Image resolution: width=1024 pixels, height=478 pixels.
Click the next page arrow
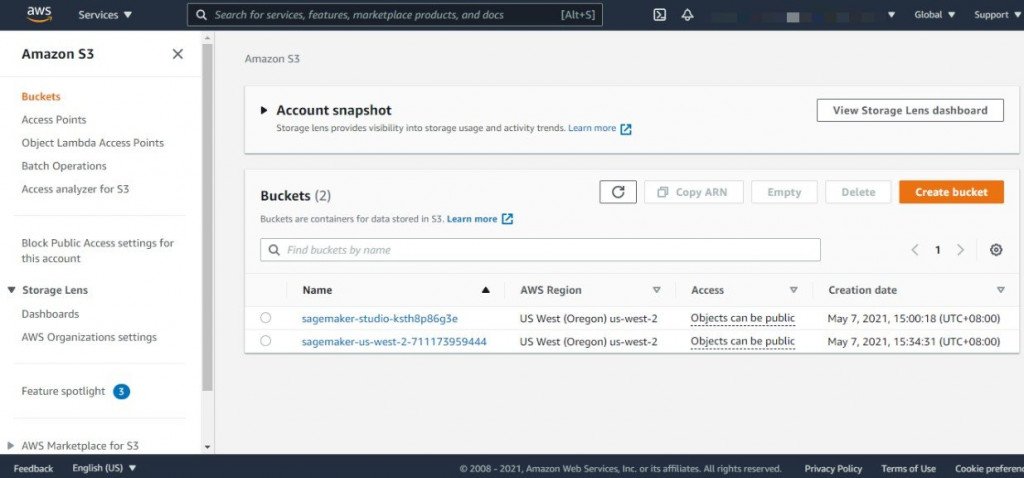tap(961, 249)
